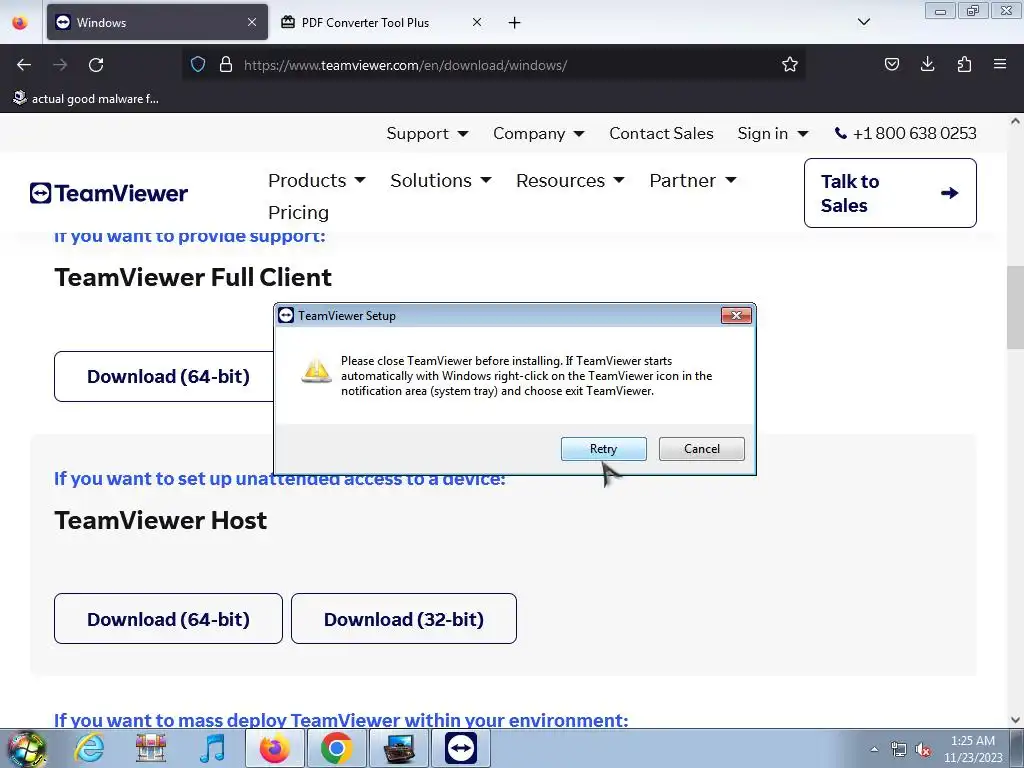Open the Firefox hamburger application menu
Image resolution: width=1024 pixels, height=768 pixels.
(1000, 64)
